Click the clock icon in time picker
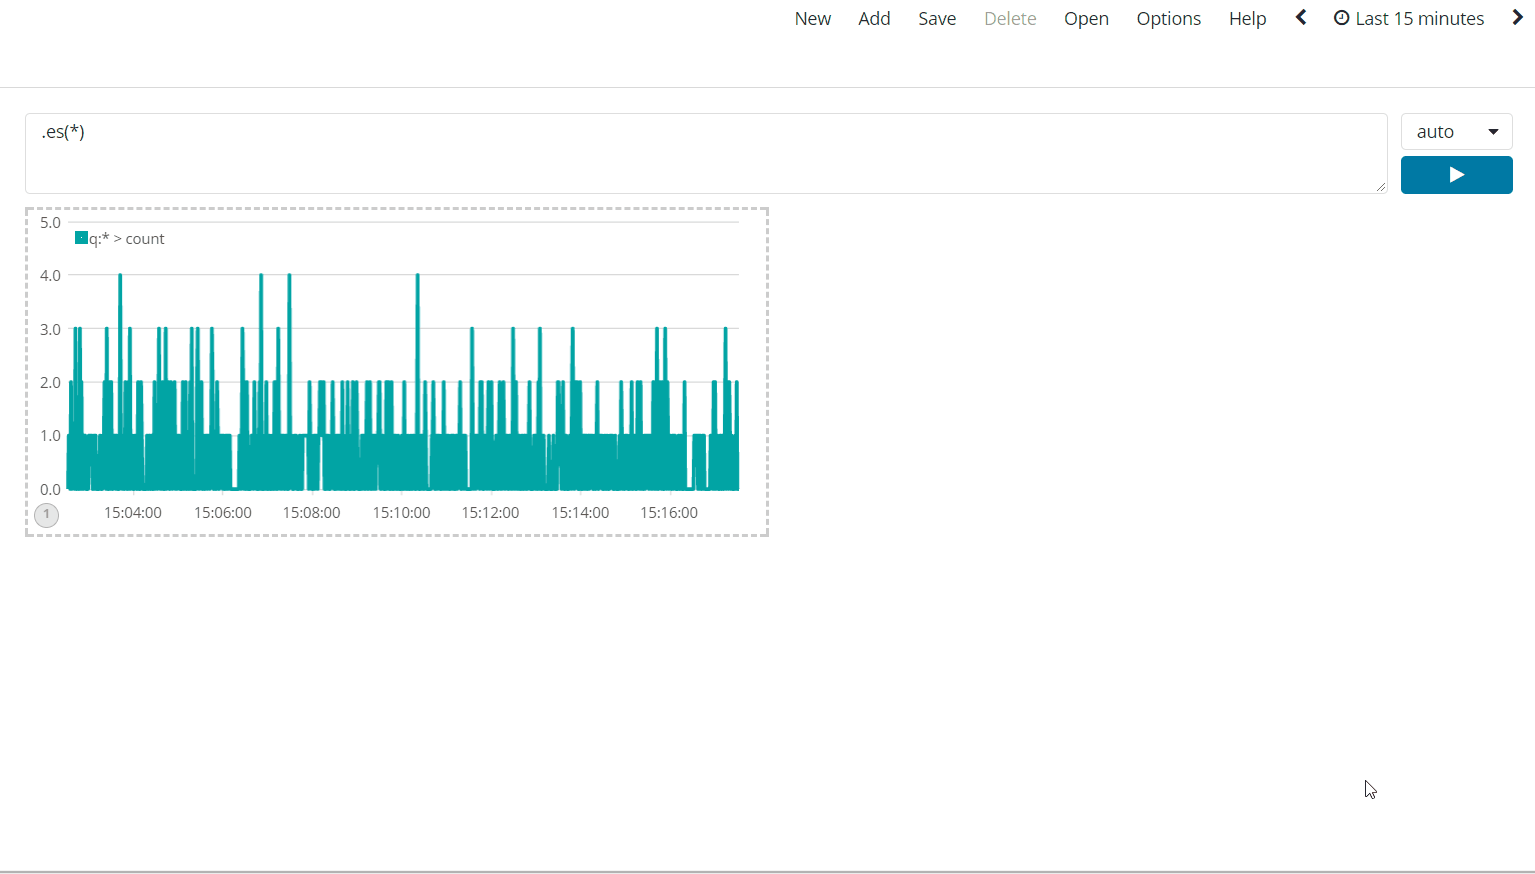Screen dimensions: 1535x874 click(x=1341, y=18)
